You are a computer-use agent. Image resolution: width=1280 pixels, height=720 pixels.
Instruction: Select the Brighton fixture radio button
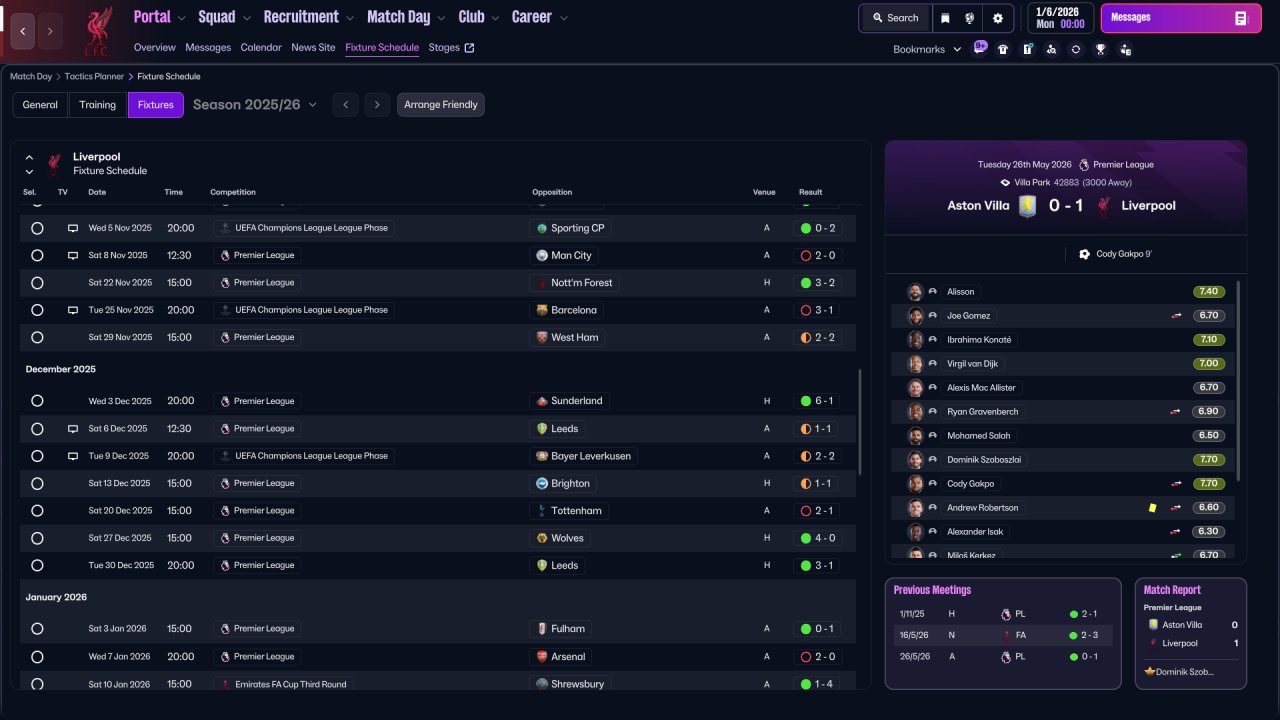tap(37, 483)
